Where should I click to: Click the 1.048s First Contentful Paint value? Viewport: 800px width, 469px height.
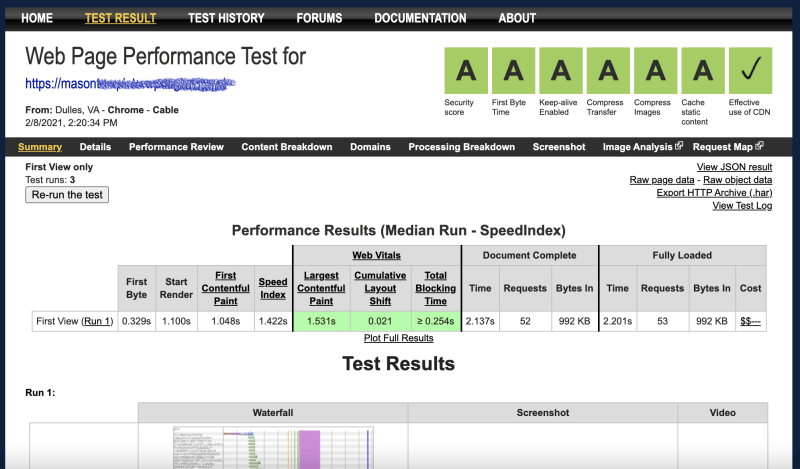(226, 321)
